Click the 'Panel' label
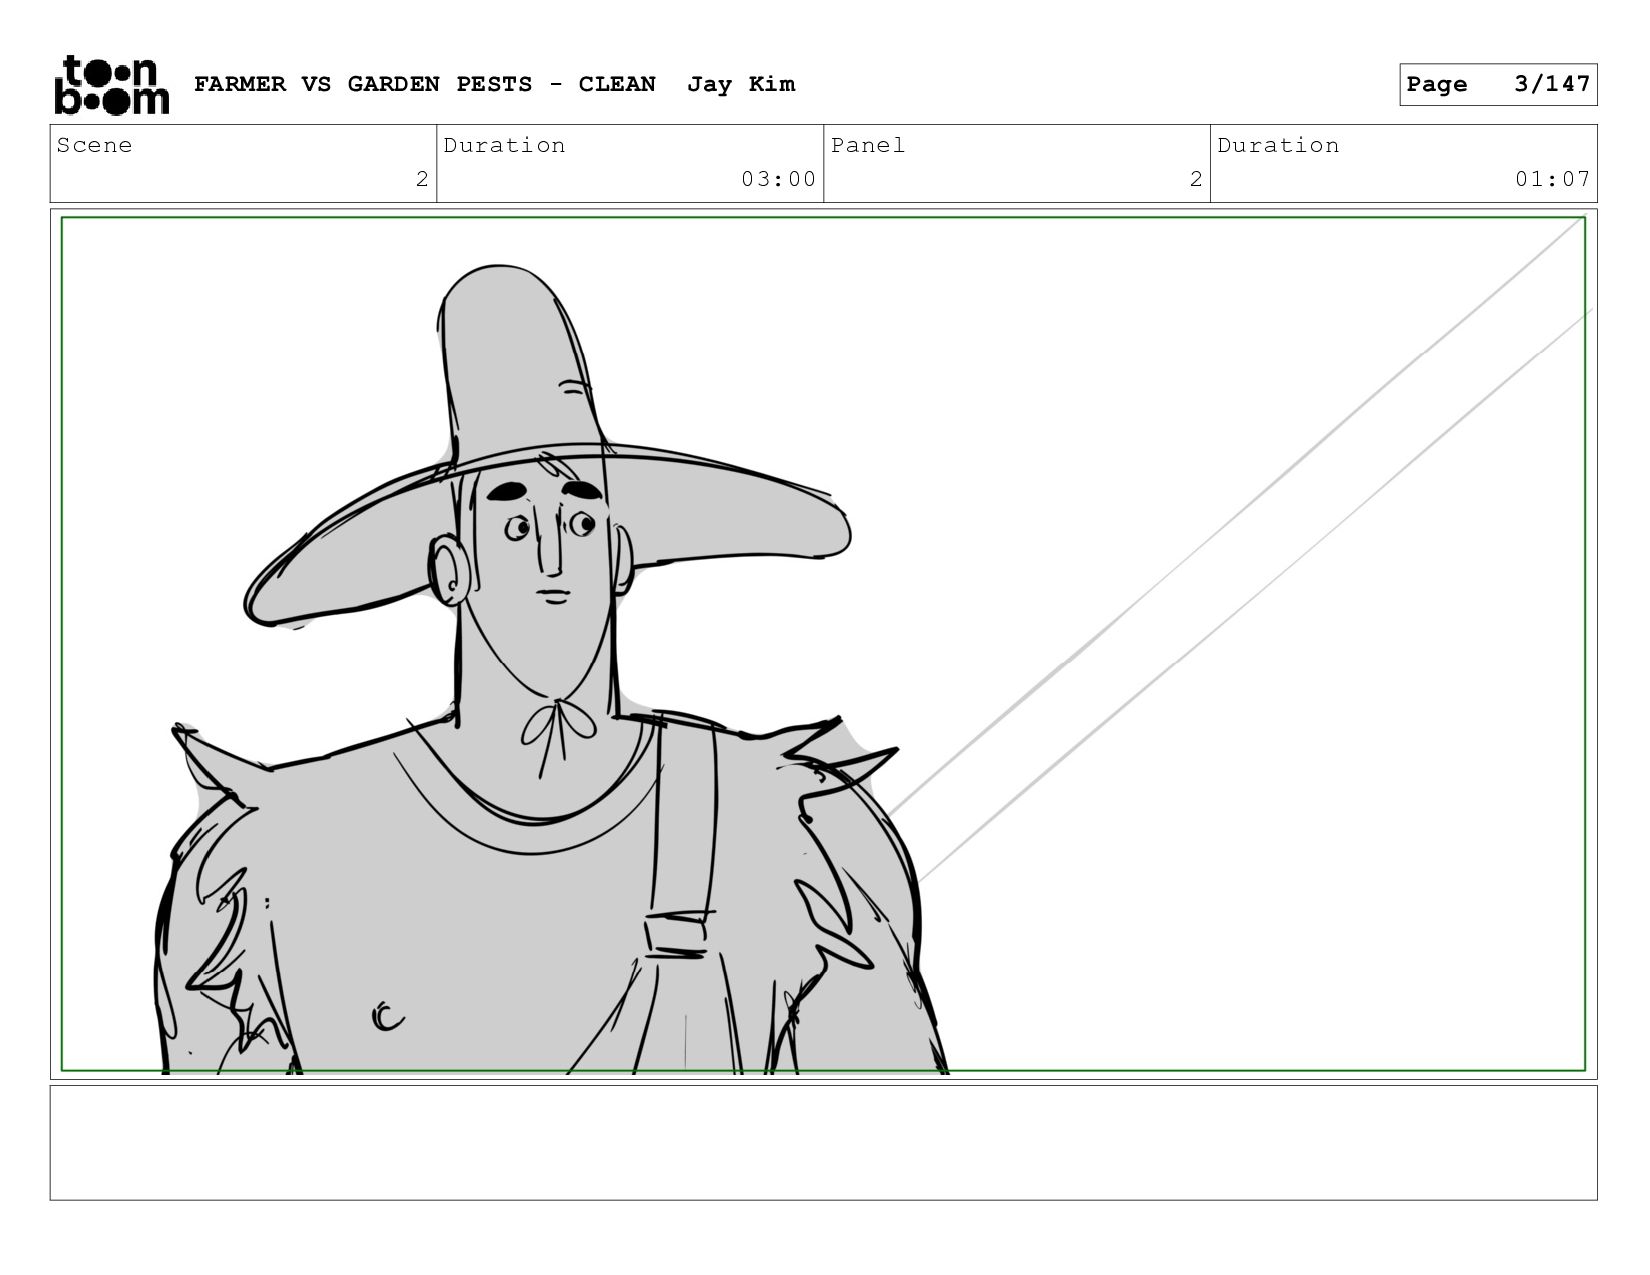Screen dimensions: 1650x1275 click(868, 145)
